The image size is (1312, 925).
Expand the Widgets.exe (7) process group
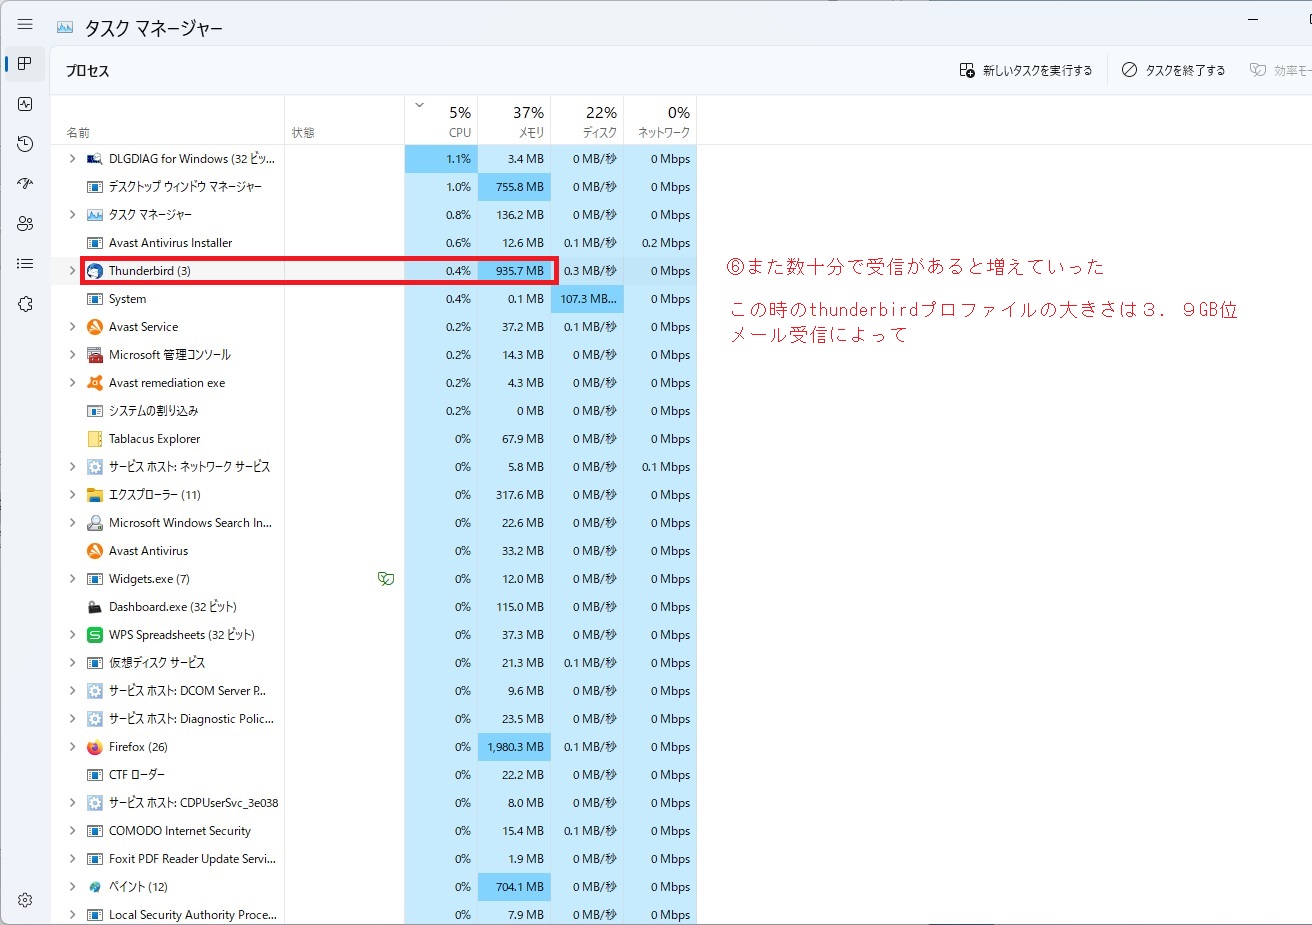click(x=72, y=579)
